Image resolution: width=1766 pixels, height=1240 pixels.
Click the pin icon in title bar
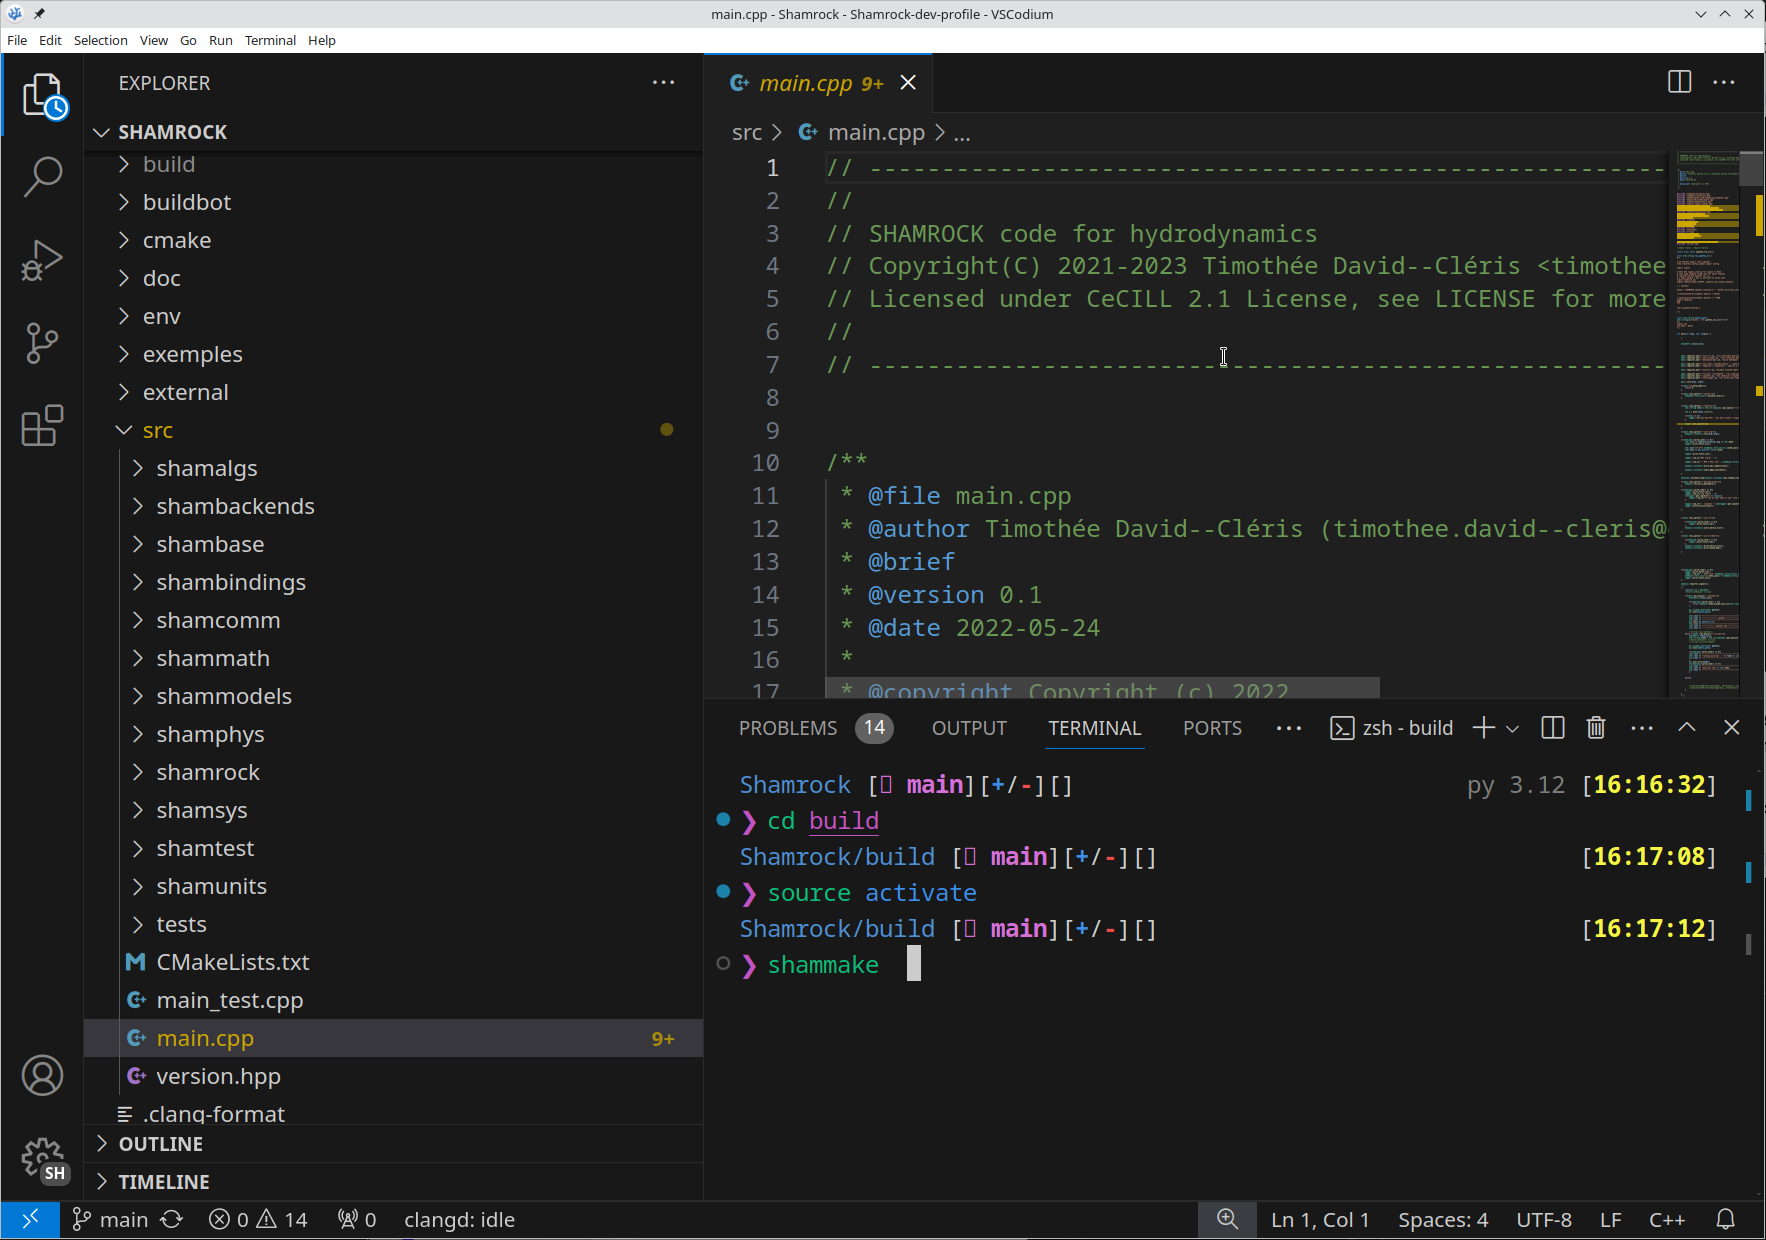(39, 14)
